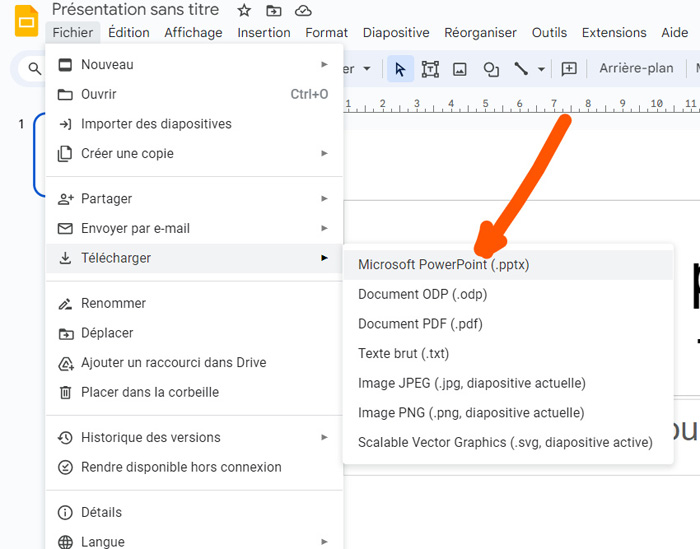Open the Format menu
The width and height of the screenshot is (700, 549).
[326, 33]
